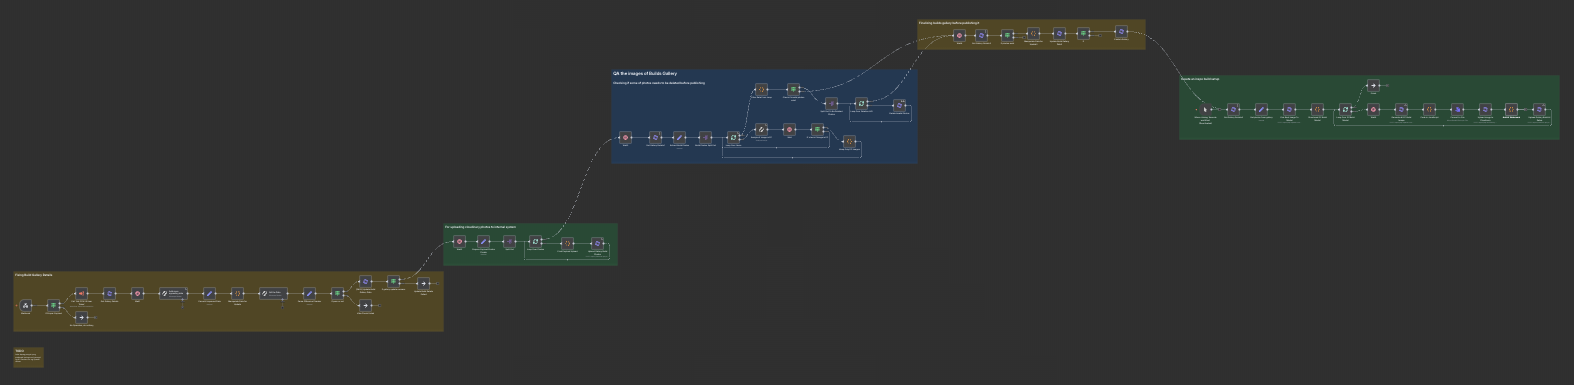Select the red Wait node in the rightmost green group
Viewport: 1574px width, 385px height.
point(1373,109)
